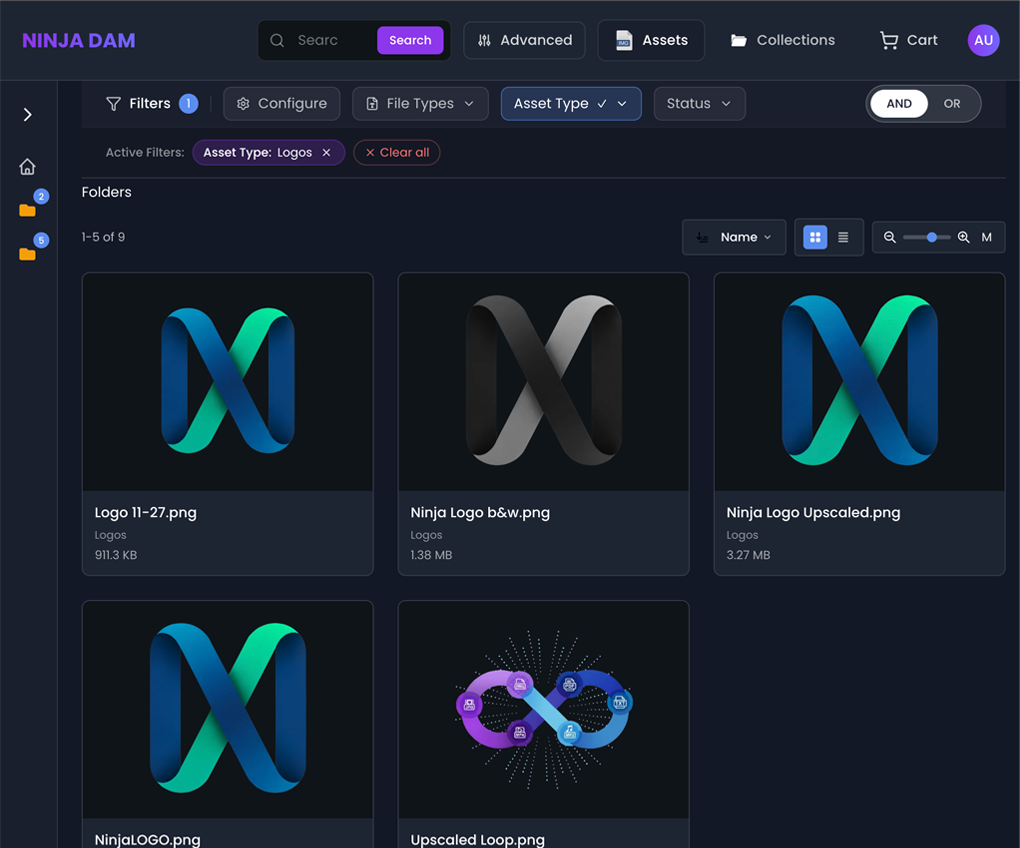Viewport: 1020px width, 848px height.
Task: Open the Ninja Logo Upscaled.png thumbnail
Action: coord(858,381)
